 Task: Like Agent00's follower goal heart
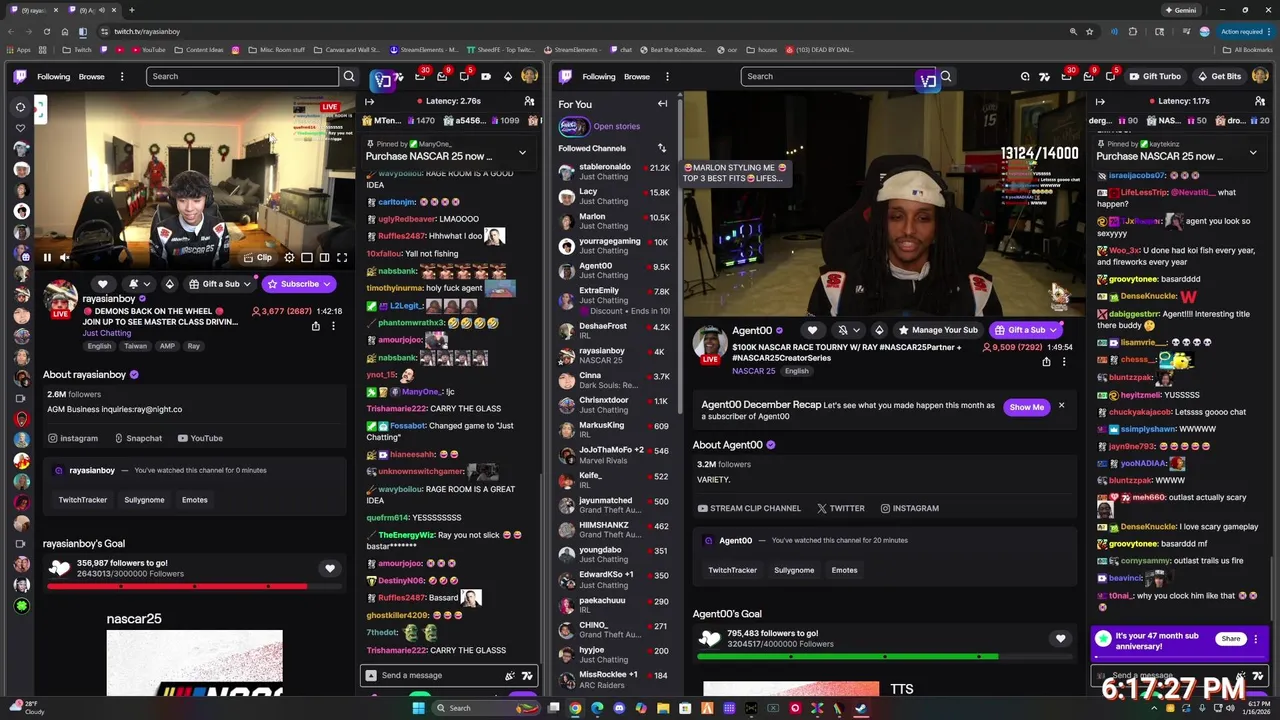1060,638
